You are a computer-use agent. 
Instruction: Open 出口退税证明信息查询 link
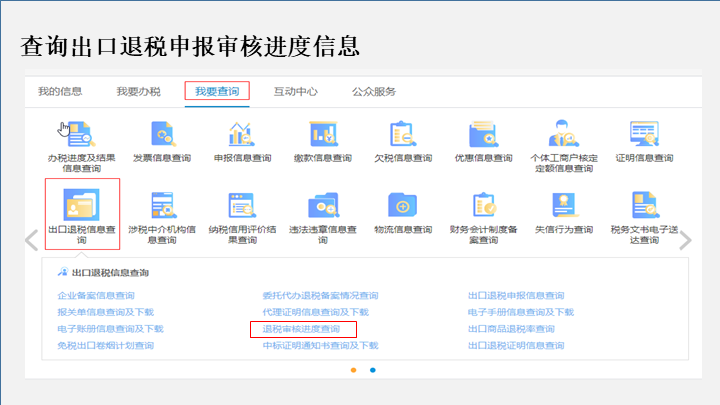coord(516,345)
